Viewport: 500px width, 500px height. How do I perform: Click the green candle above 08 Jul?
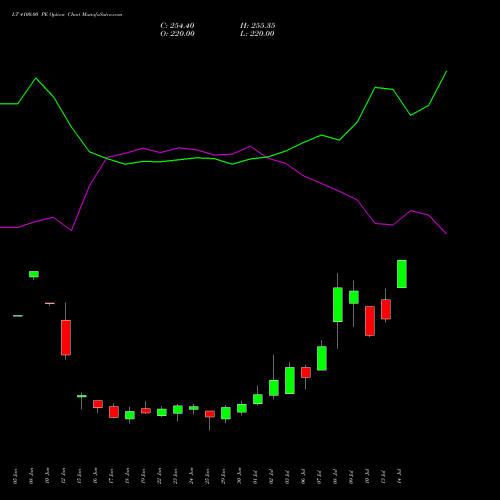[338, 304]
